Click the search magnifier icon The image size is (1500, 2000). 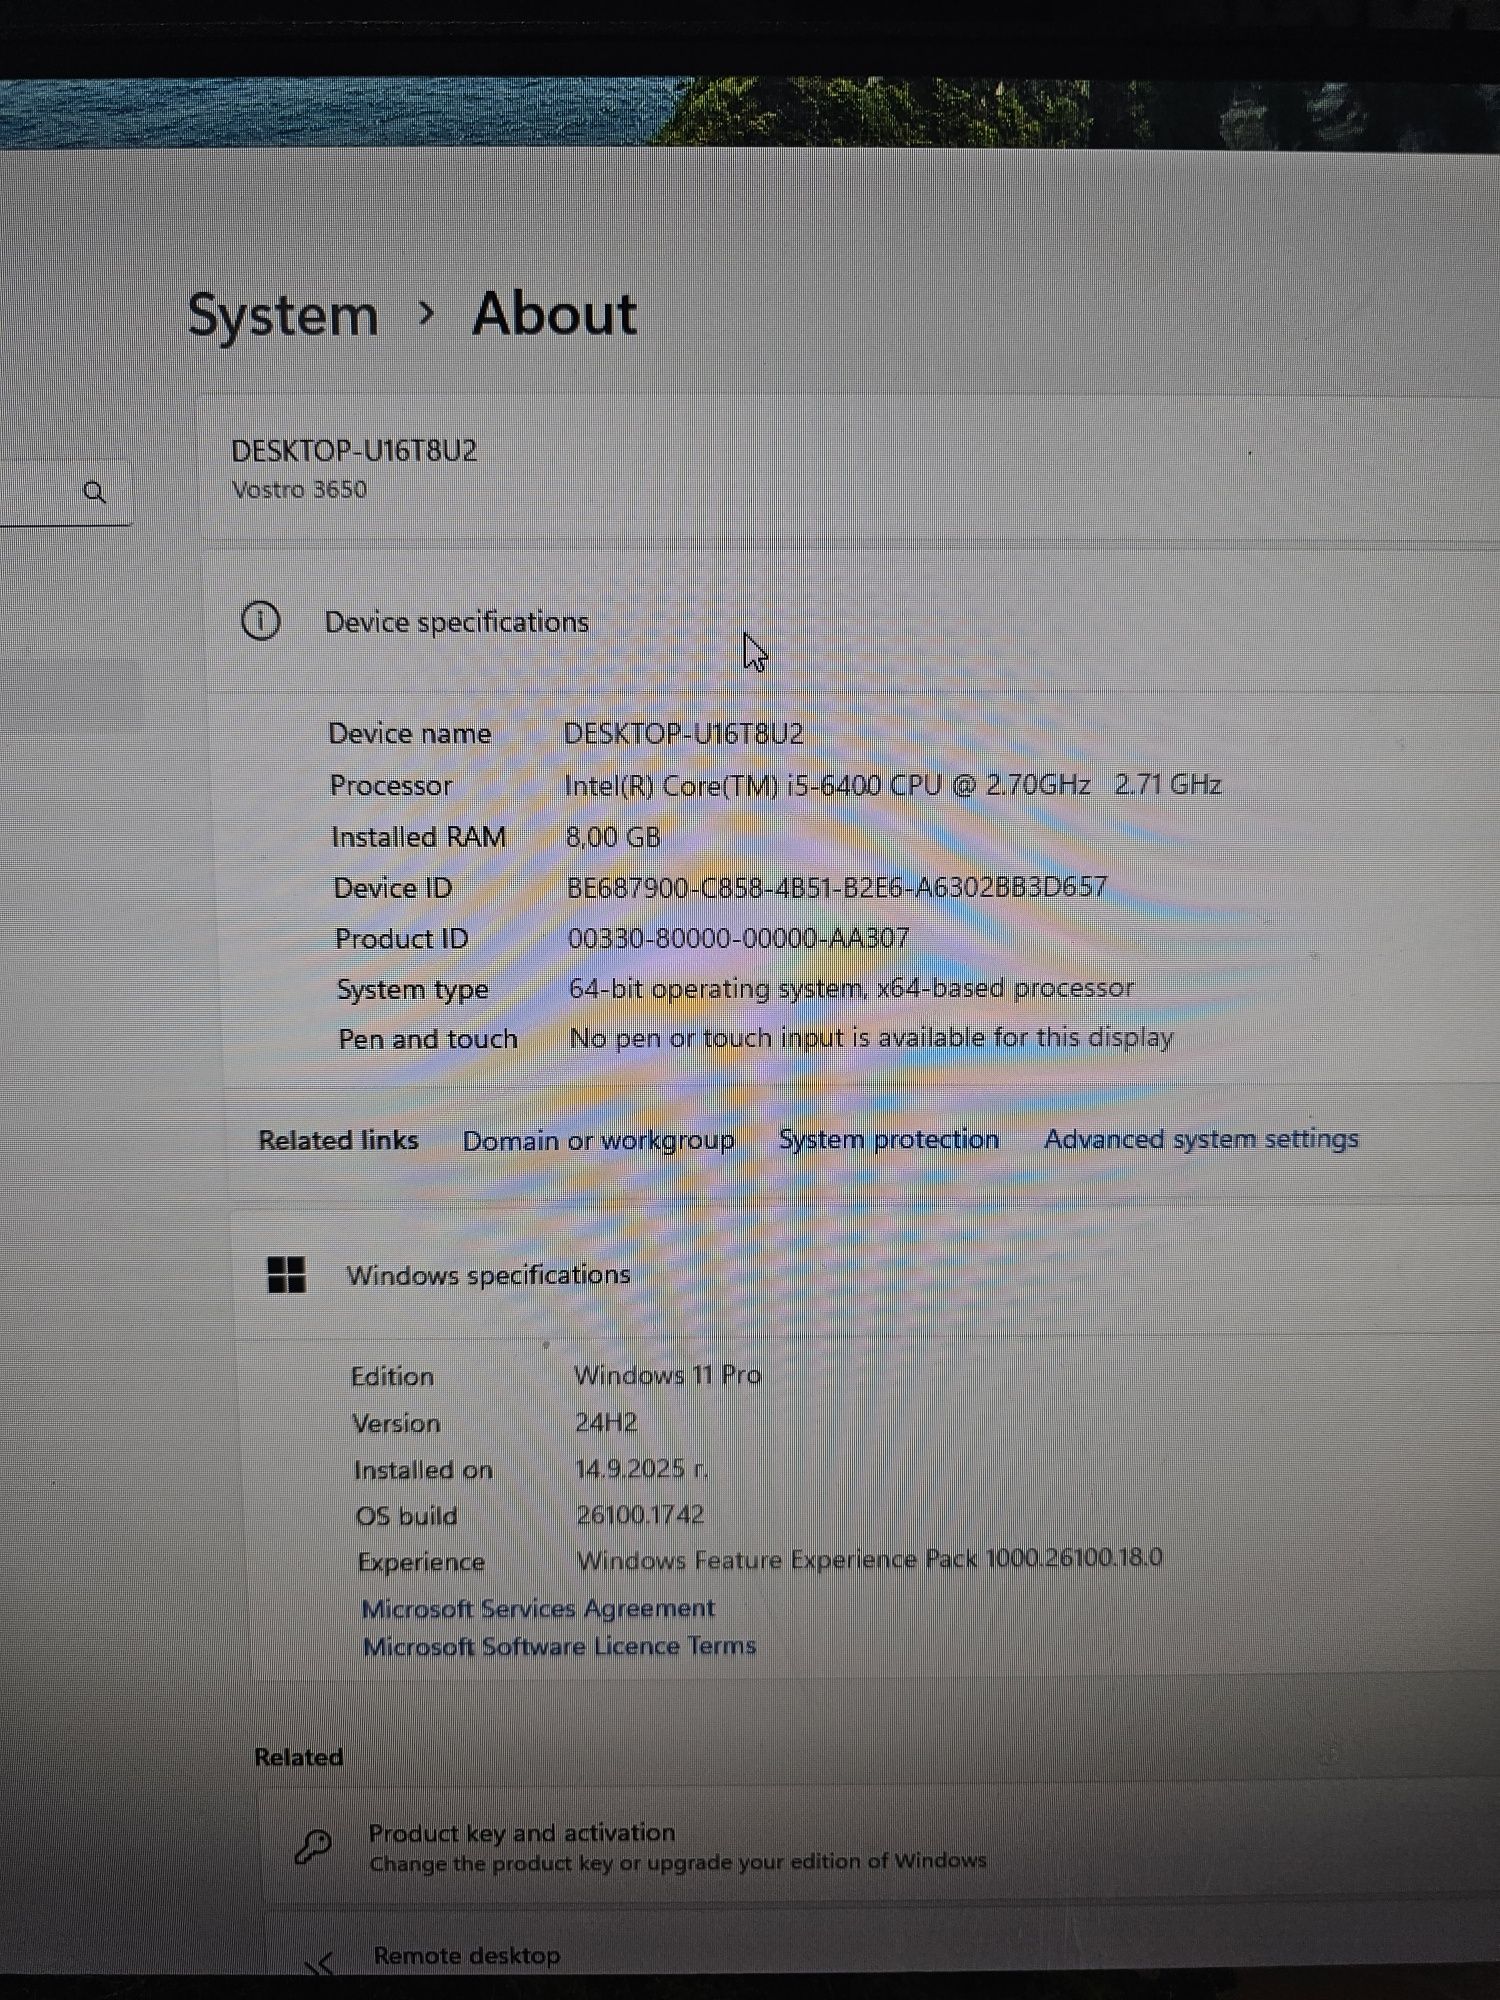point(94,492)
